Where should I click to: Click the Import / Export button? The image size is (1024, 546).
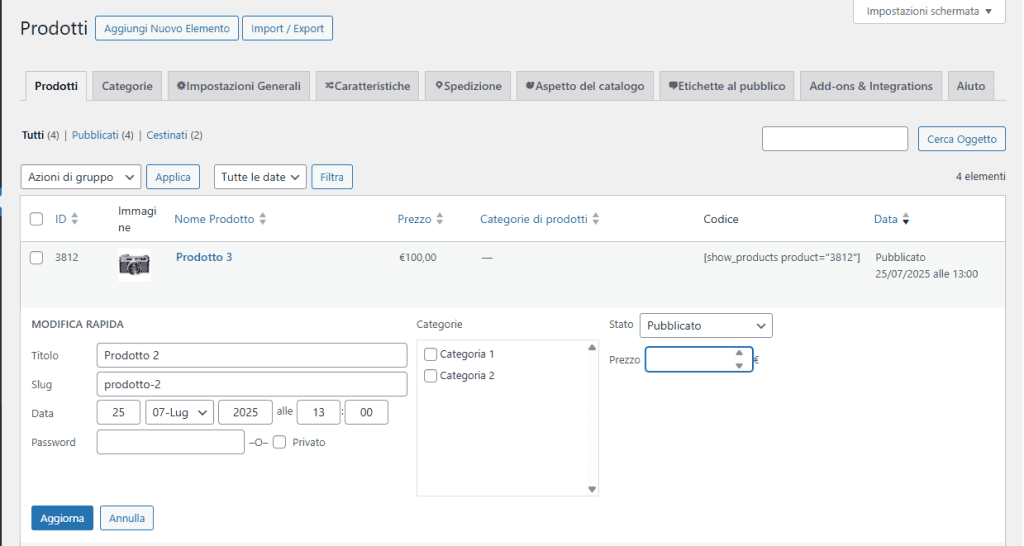(287, 28)
